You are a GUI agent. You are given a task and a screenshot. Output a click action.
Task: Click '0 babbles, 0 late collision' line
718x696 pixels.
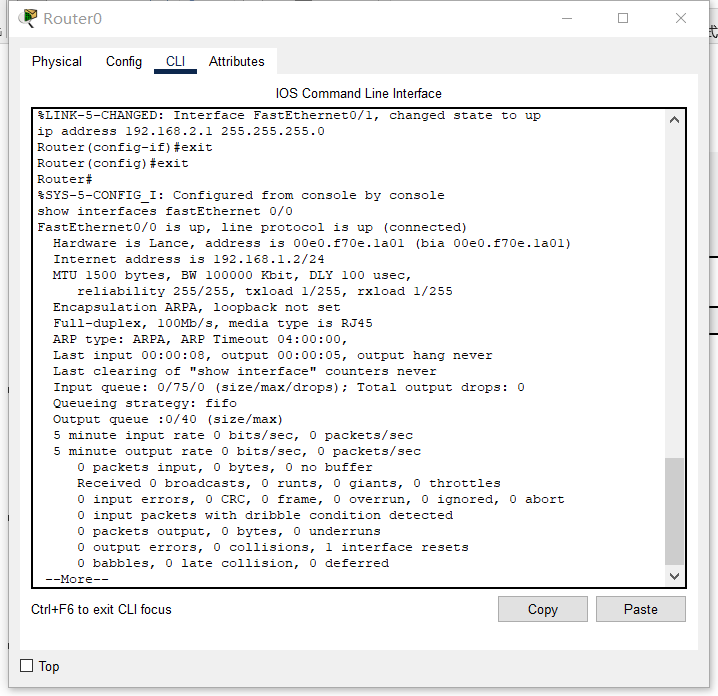pos(233,563)
